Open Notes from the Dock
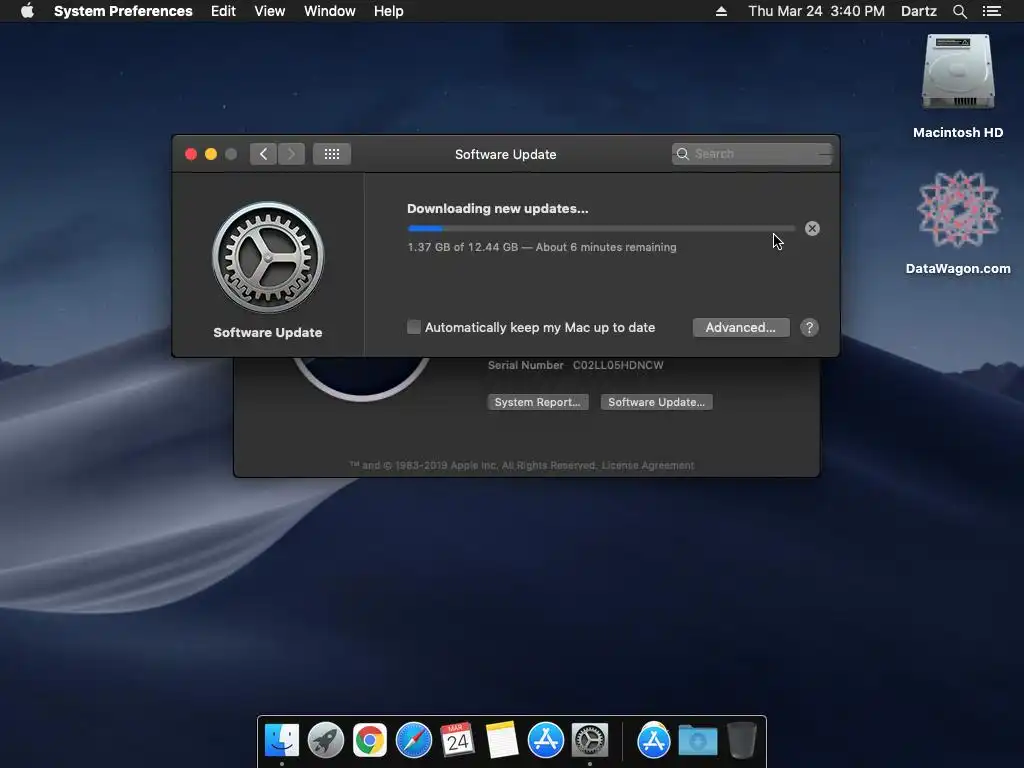 [x=502, y=741]
